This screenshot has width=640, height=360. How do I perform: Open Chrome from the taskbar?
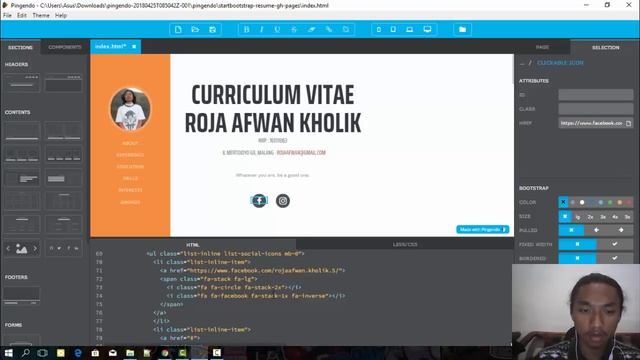(x=165, y=353)
